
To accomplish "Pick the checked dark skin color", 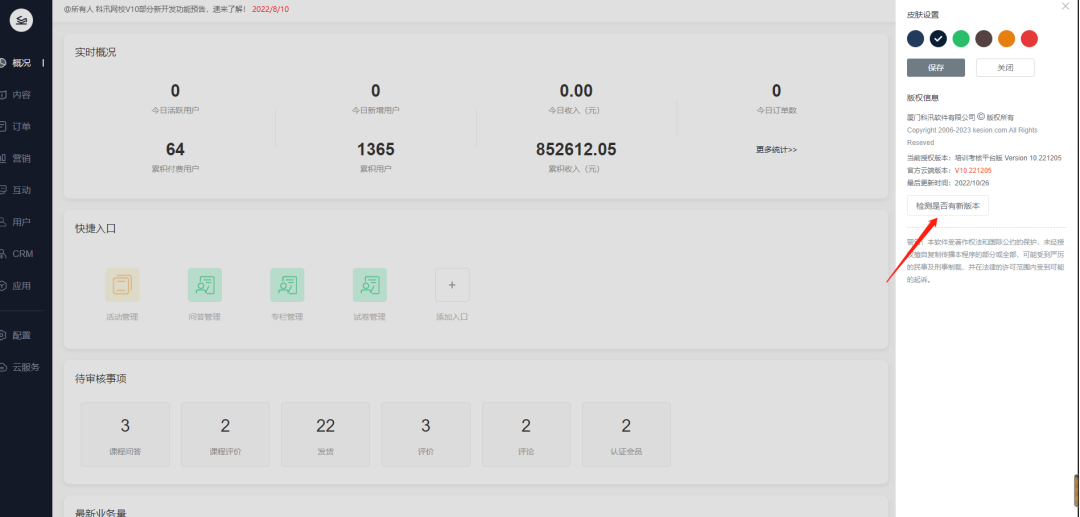I will point(938,39).
